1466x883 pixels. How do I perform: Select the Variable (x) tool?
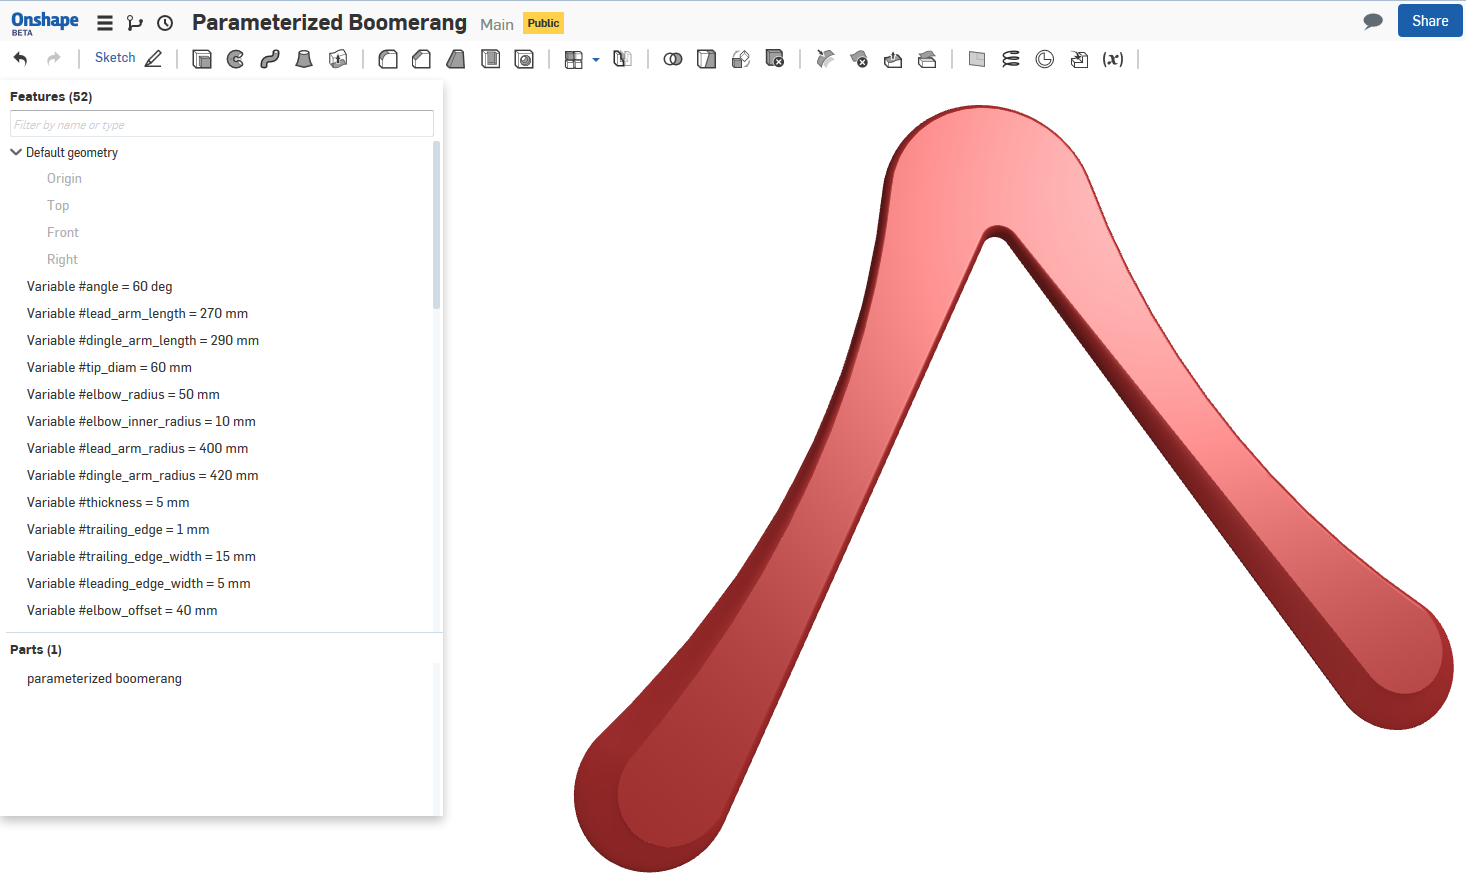coord(1113,59)
